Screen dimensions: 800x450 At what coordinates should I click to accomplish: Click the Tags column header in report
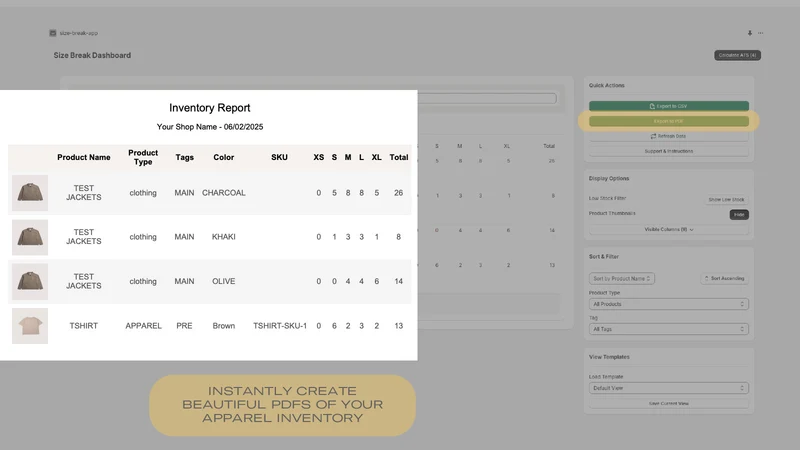click(184, 157)
